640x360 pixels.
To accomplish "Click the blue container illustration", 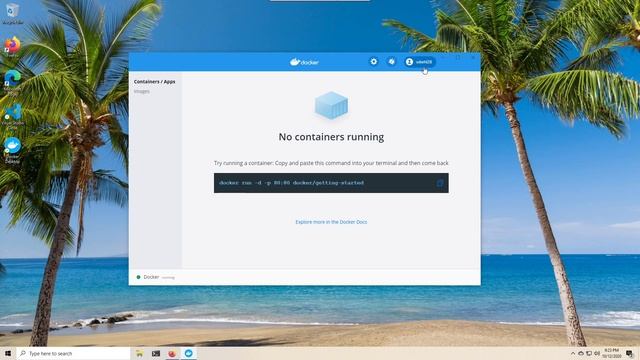I will [331, 106].
